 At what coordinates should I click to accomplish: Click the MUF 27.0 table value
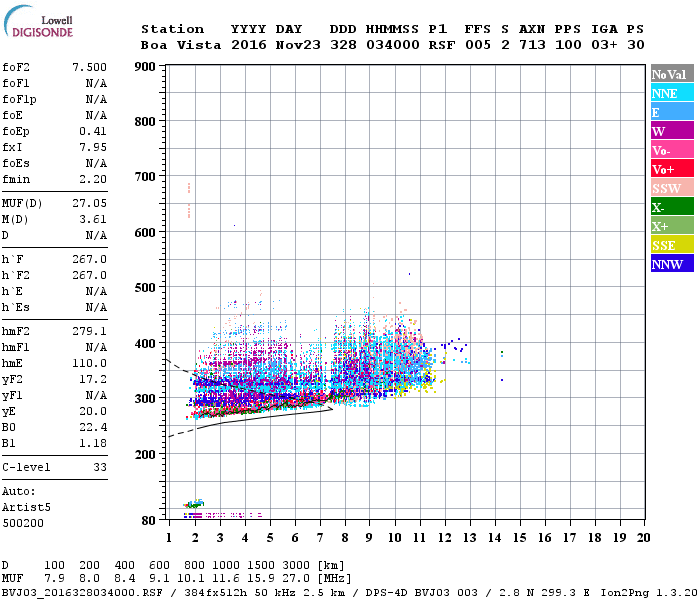[x=296, y=579]
